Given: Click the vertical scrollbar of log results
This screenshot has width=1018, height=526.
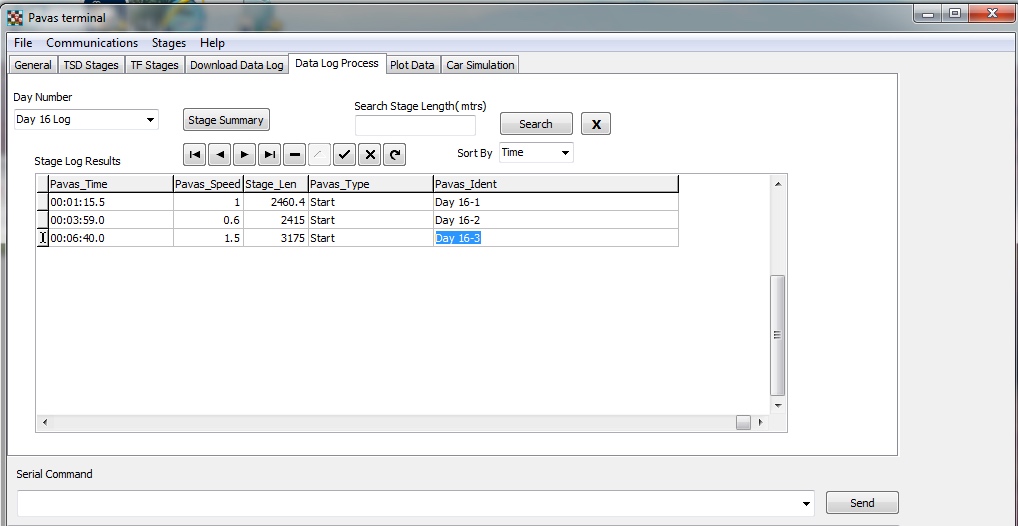Looking at the screenshot, I should [x=778, y=335].
